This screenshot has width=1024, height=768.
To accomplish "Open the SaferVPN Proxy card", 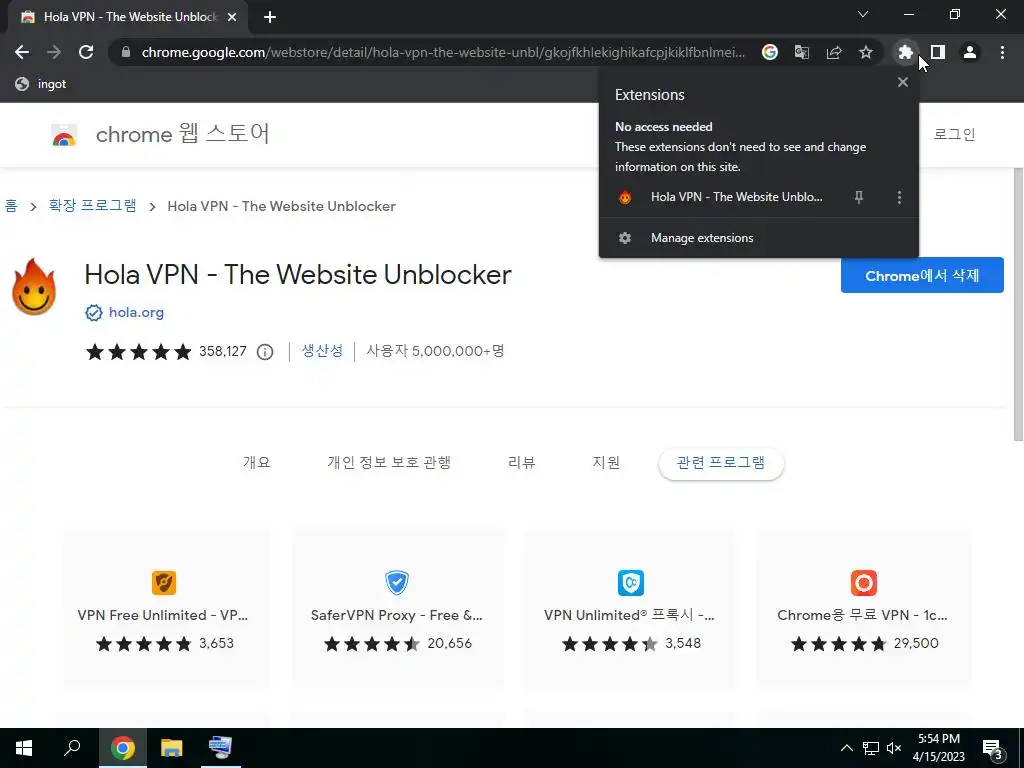I will [396, 607].
